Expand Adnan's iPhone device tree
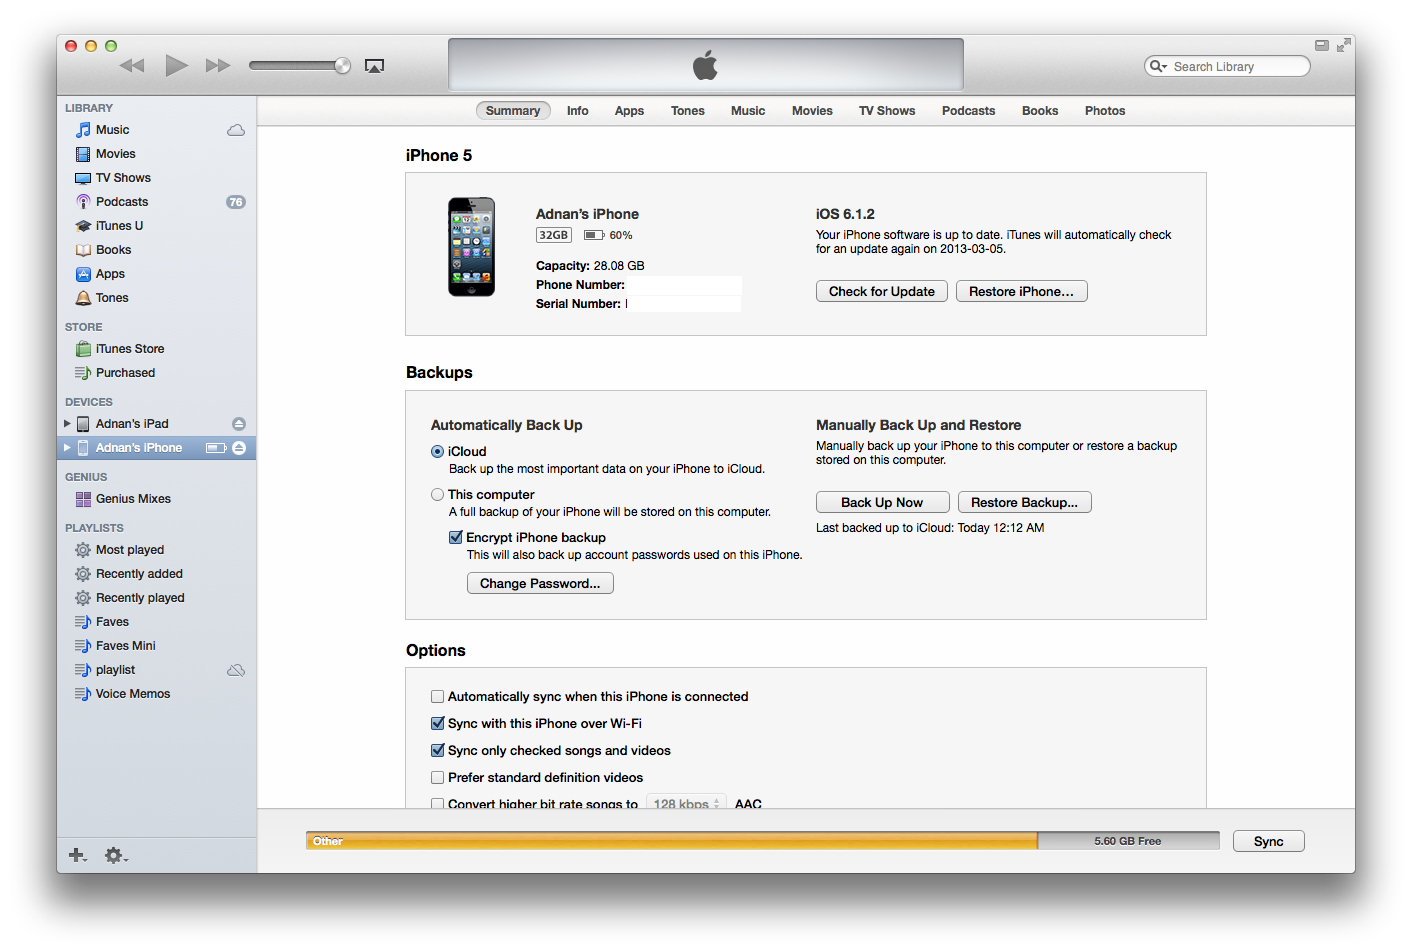The image size is (1412, 952). point(67,448)
